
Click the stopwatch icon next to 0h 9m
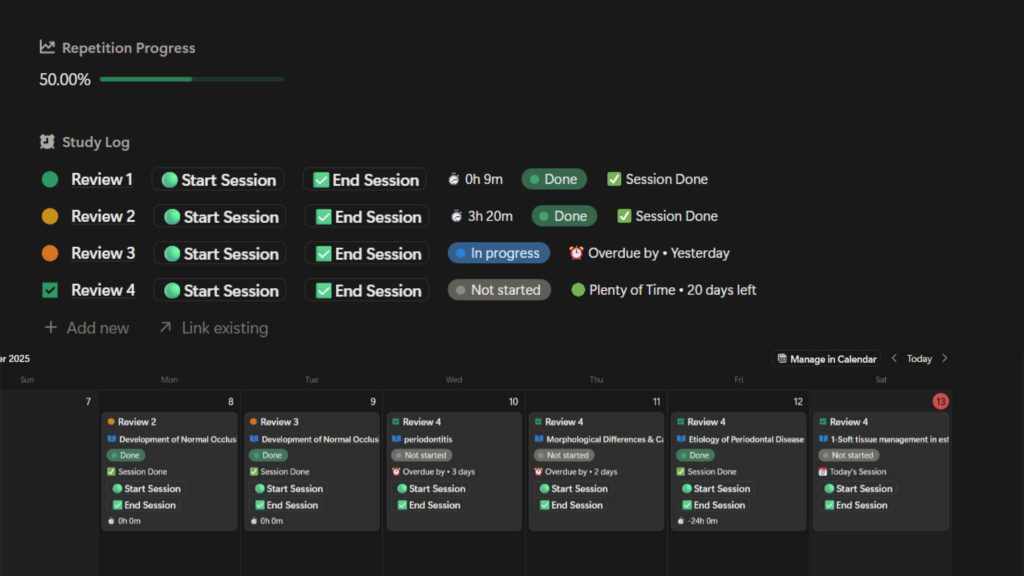(x=454, y=180)
